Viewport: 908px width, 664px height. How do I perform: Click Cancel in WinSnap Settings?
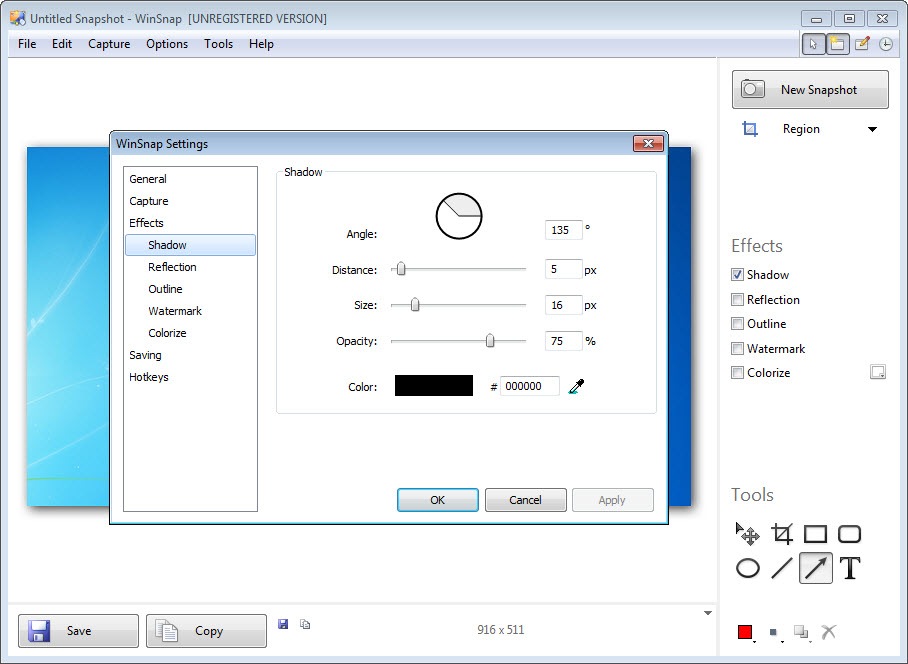525,500
